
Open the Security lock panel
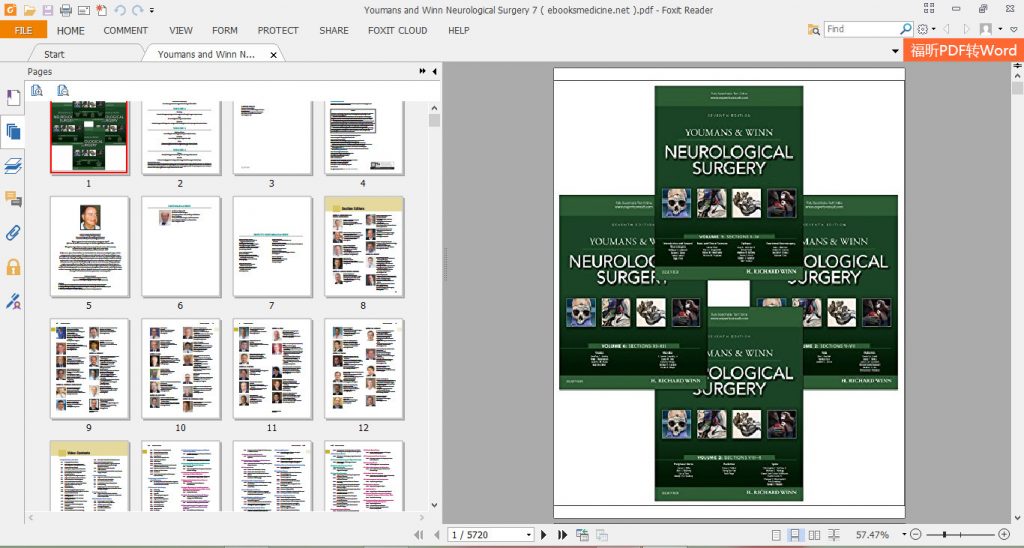(13, 266)
